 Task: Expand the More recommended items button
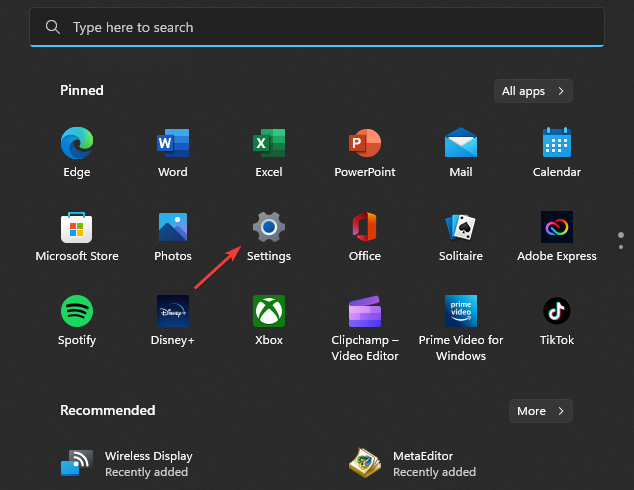[x=540, y=411]
